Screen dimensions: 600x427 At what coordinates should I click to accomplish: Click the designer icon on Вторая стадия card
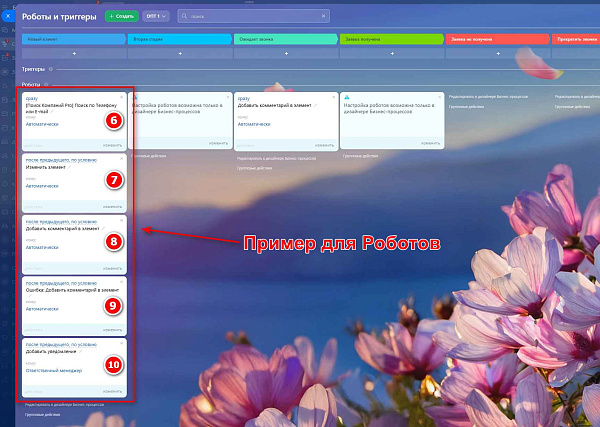[x=135, y=98]
